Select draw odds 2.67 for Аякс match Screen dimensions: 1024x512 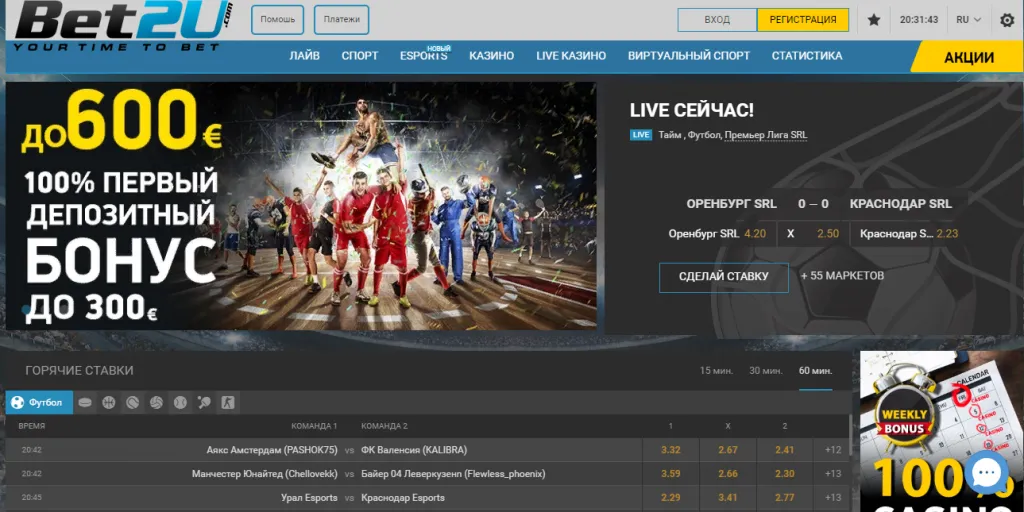[x=728, y=450]
